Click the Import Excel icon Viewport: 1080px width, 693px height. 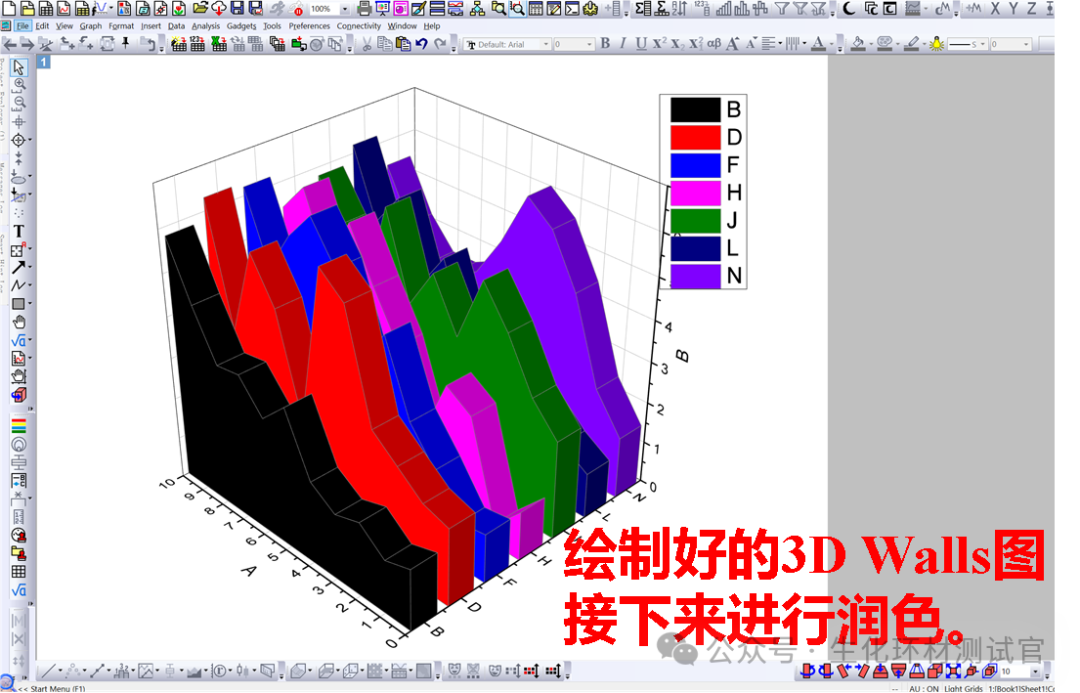click(x=219, y=44)
